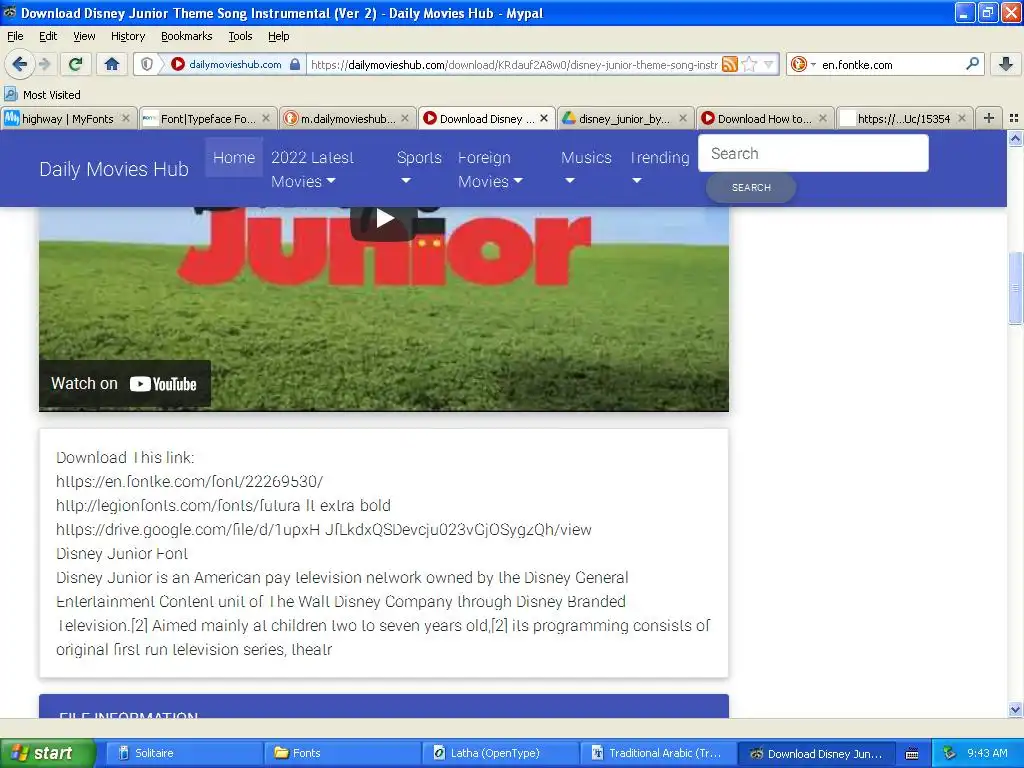1024x768 pixels.
Task: Expand the Musics dropdown menu
Action: [x=586, y=169]
